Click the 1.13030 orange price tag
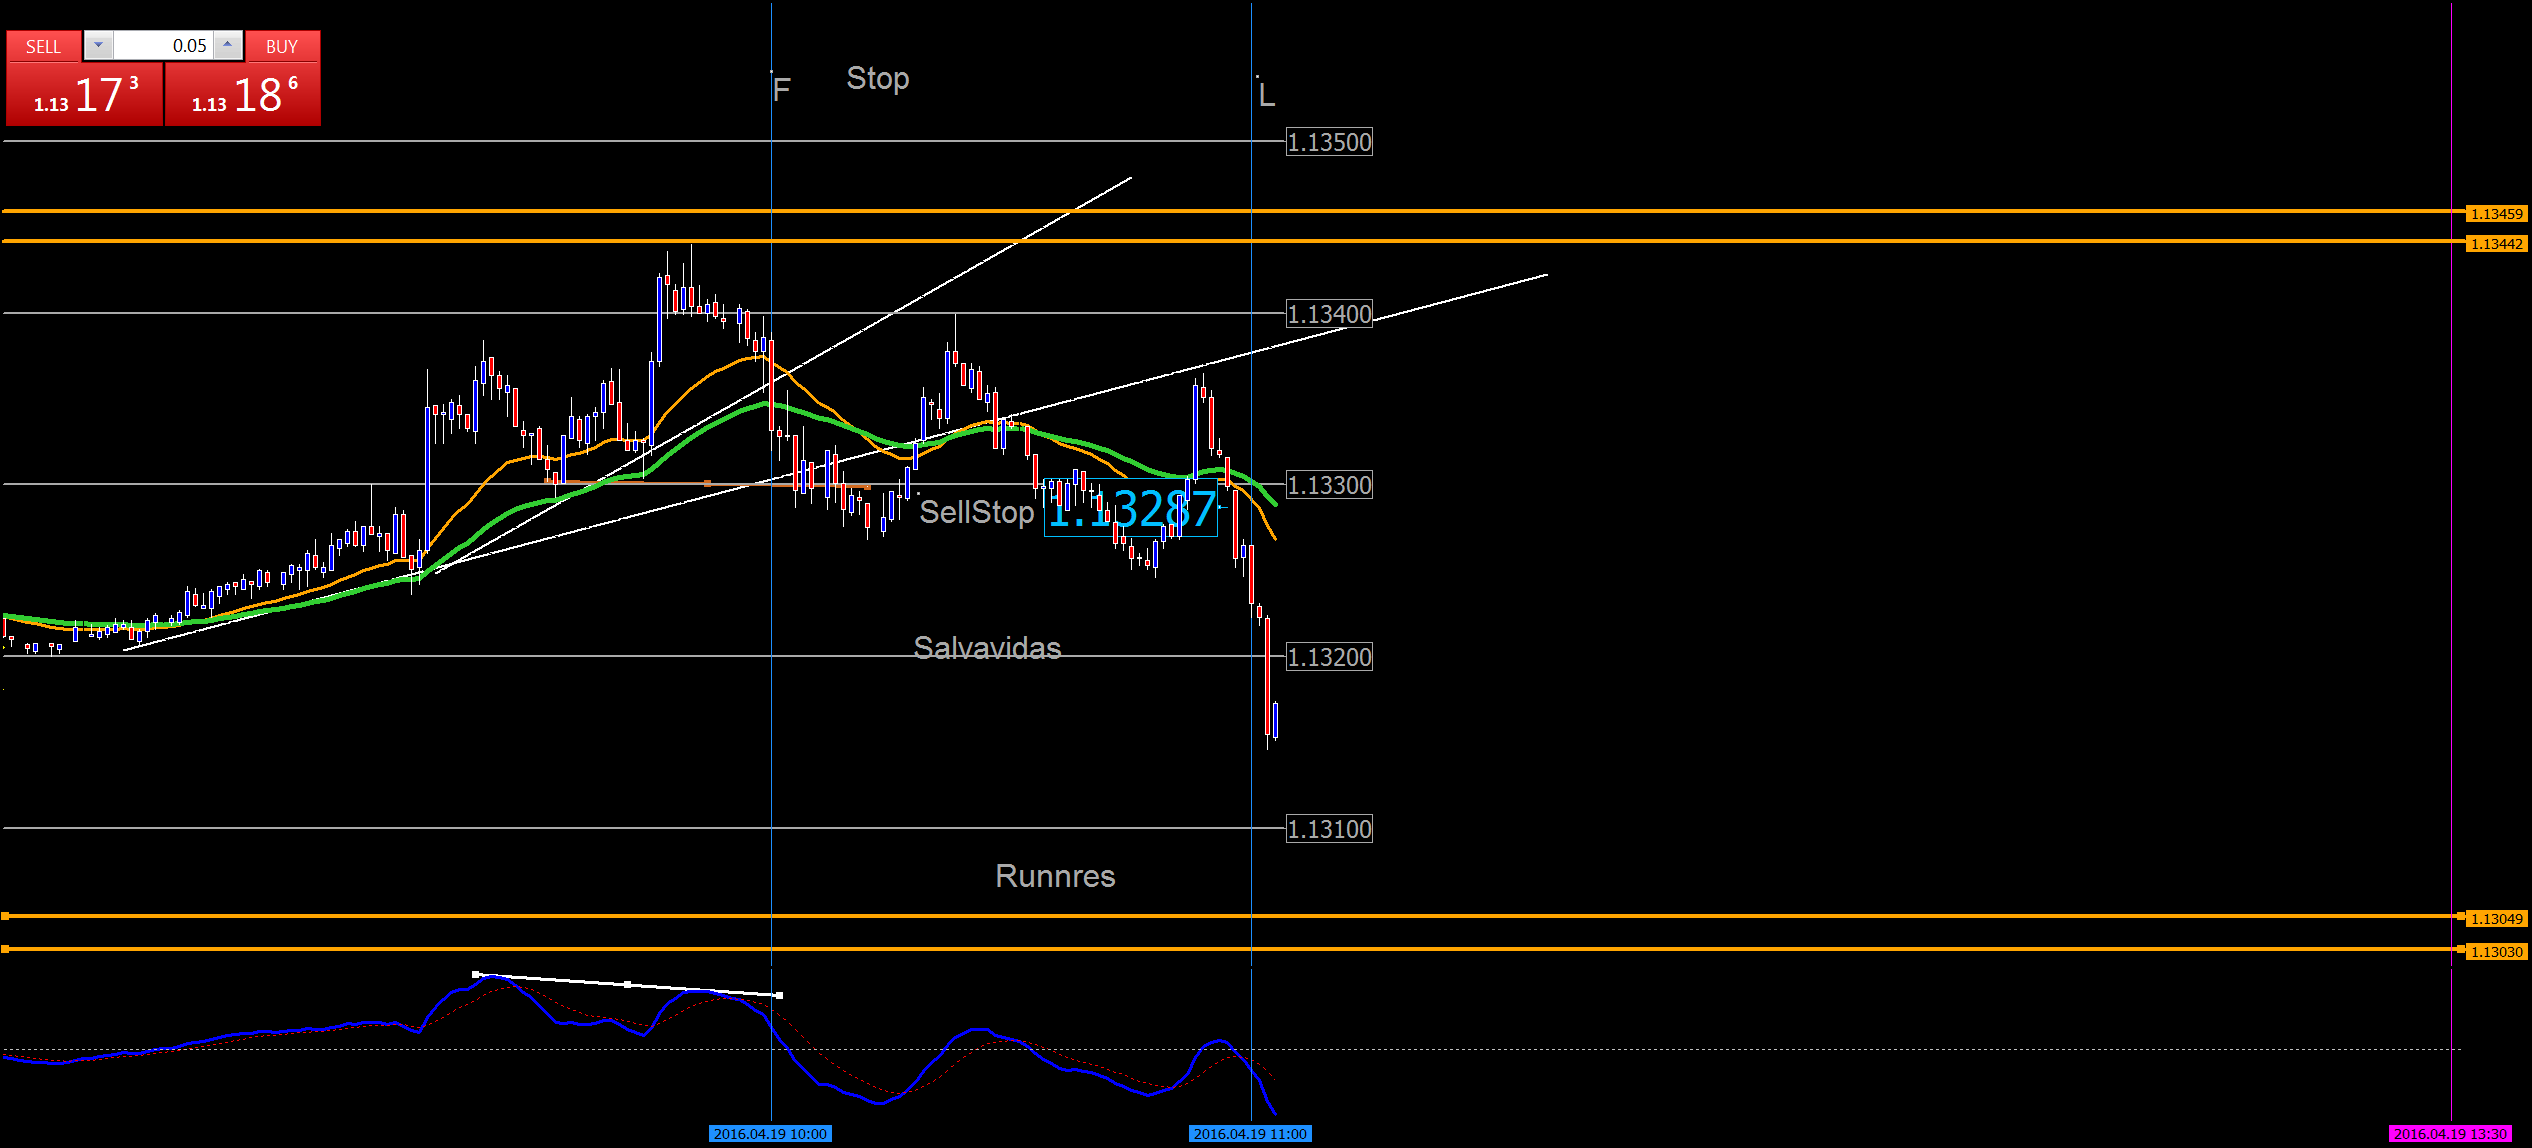The image size is (2532, 1148). 2496,952
